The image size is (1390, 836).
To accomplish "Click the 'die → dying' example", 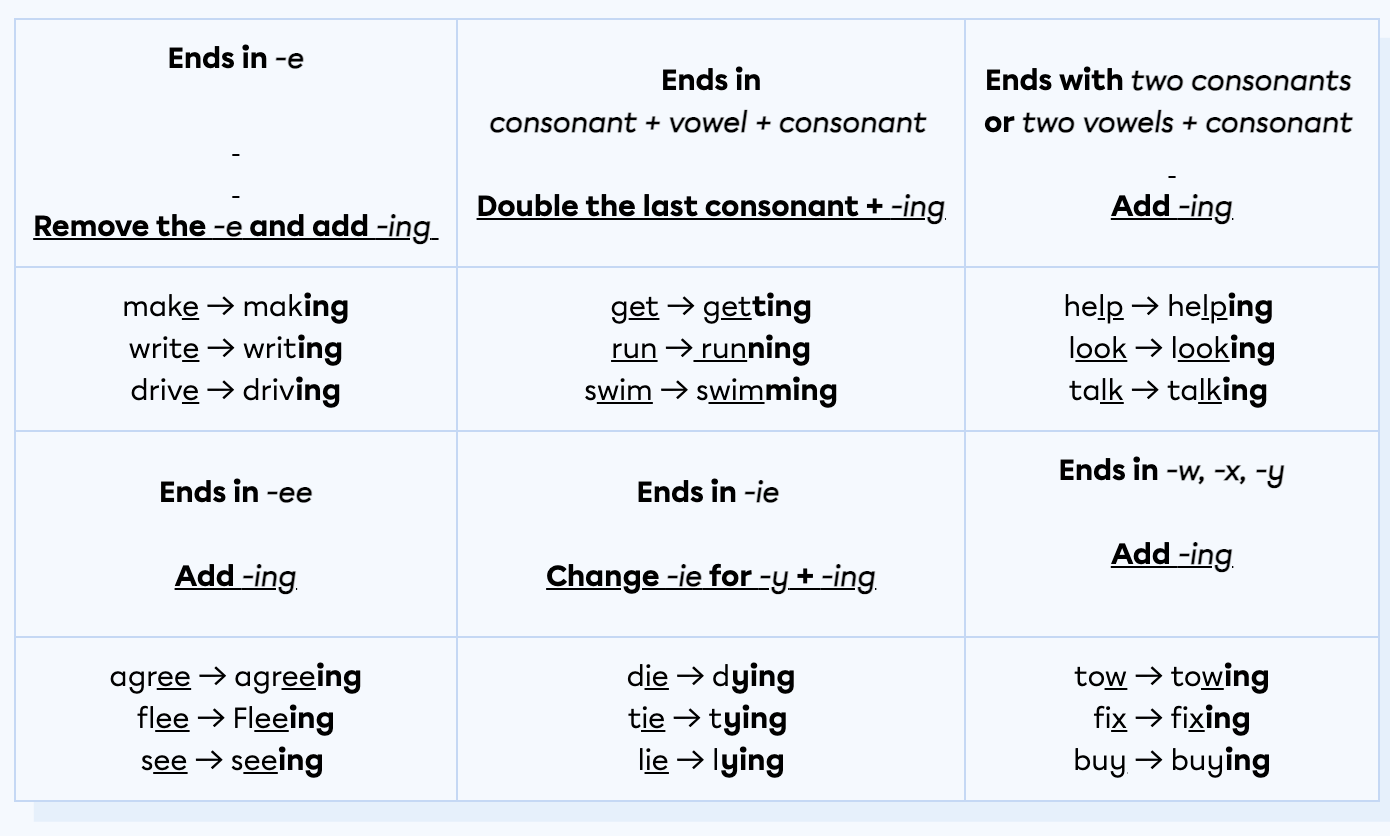I will 710,677.
